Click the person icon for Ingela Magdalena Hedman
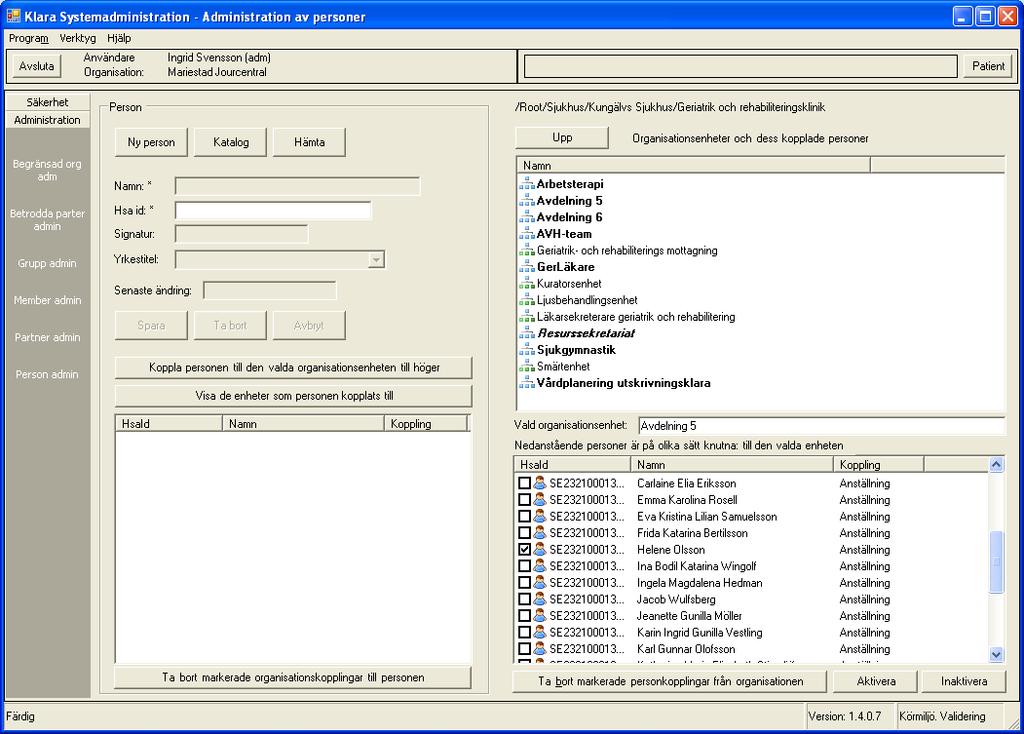The width and height of the screenshot is (1024, 734). point(539,582)
